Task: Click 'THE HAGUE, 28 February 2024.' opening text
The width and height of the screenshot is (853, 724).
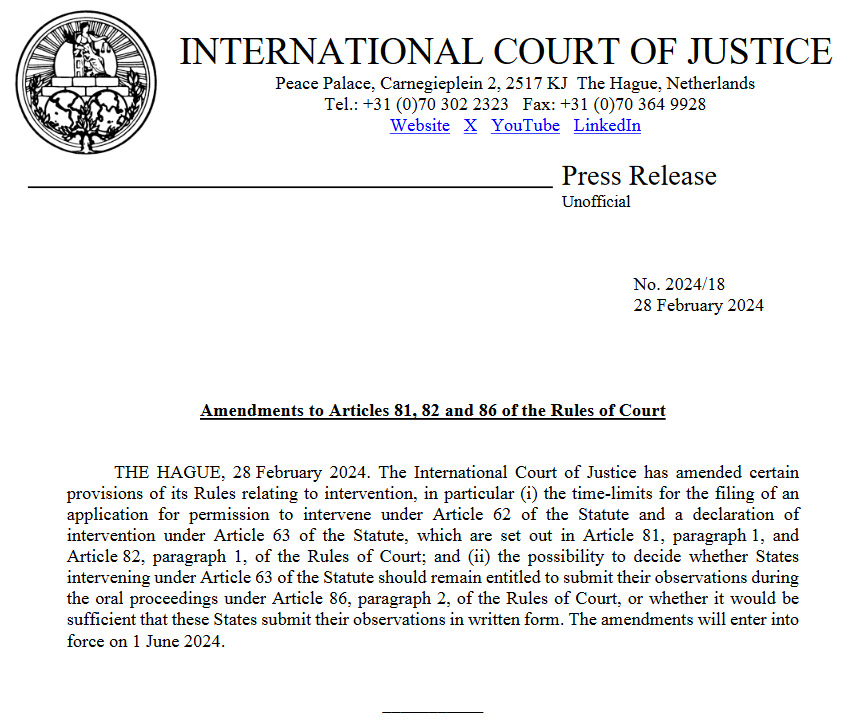Action: 242,472
